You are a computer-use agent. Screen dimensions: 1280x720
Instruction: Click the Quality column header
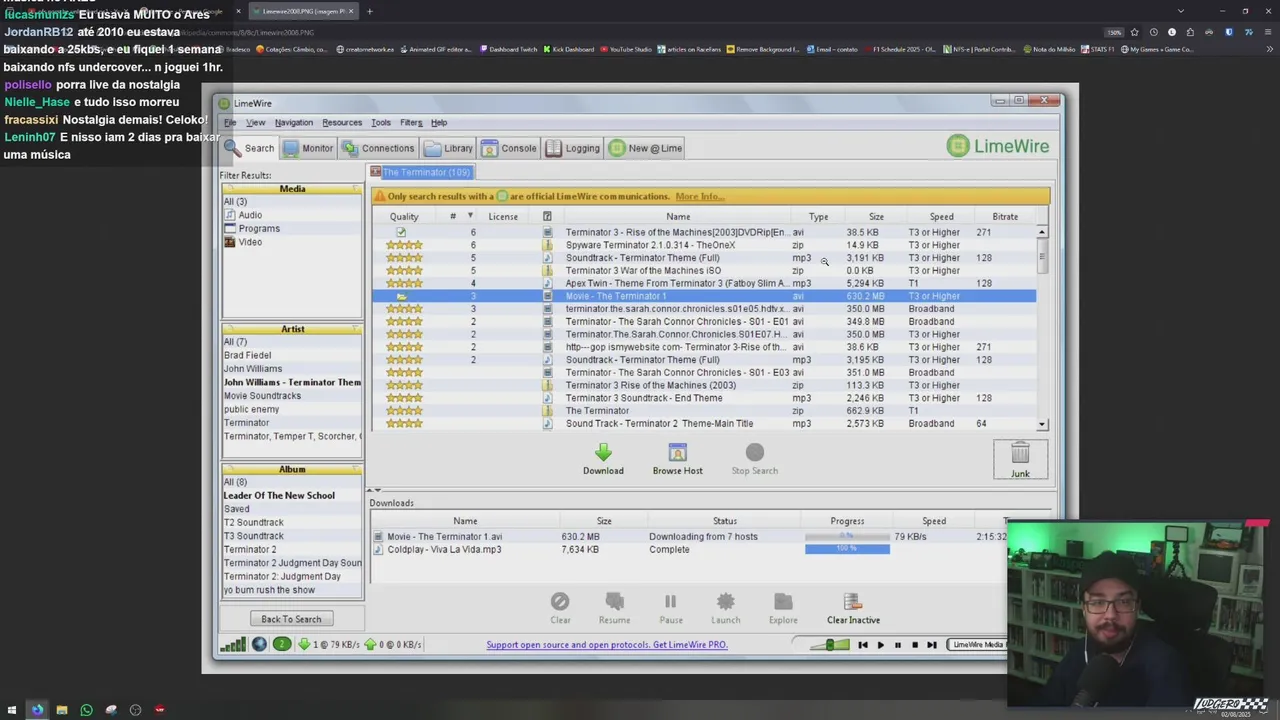point(404,216)
